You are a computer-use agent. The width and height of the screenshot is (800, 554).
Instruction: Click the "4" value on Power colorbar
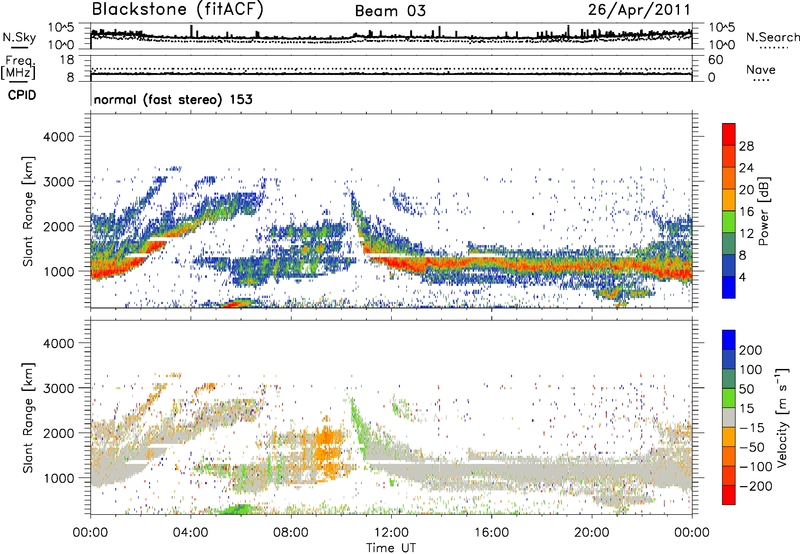(743, 278)
